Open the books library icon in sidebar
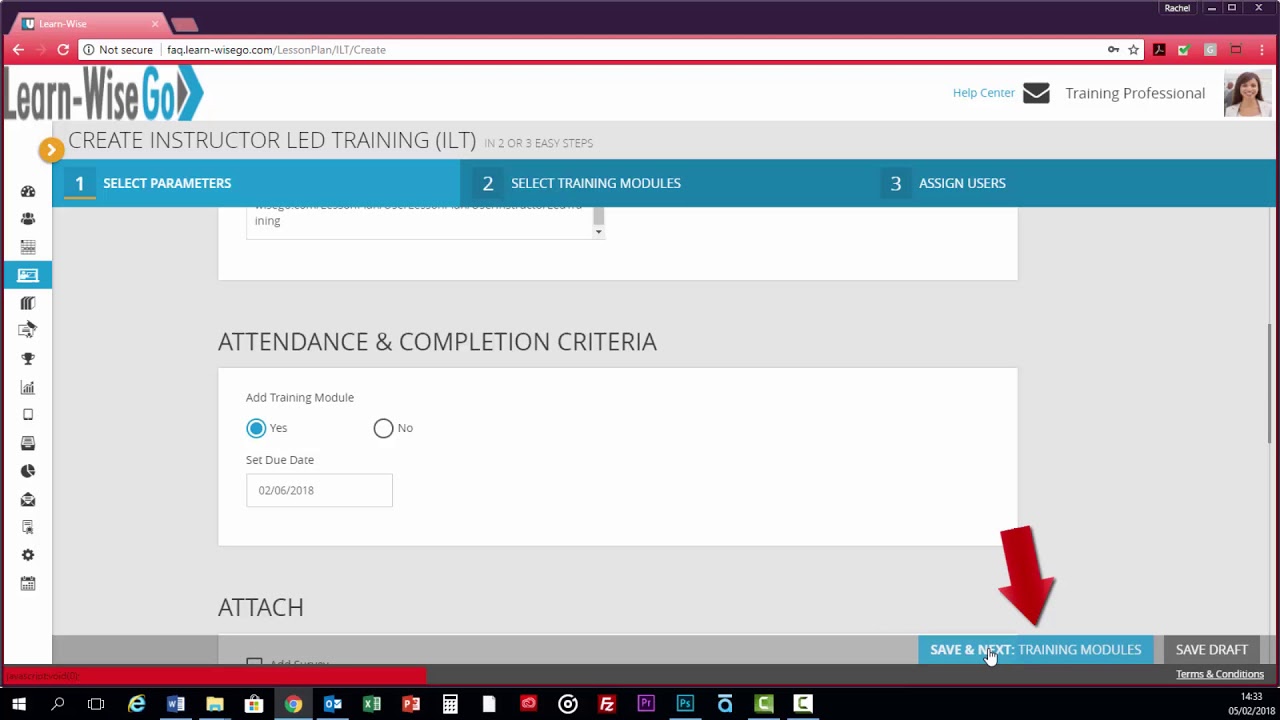The image size is (1280, 720). click(28, 303)
